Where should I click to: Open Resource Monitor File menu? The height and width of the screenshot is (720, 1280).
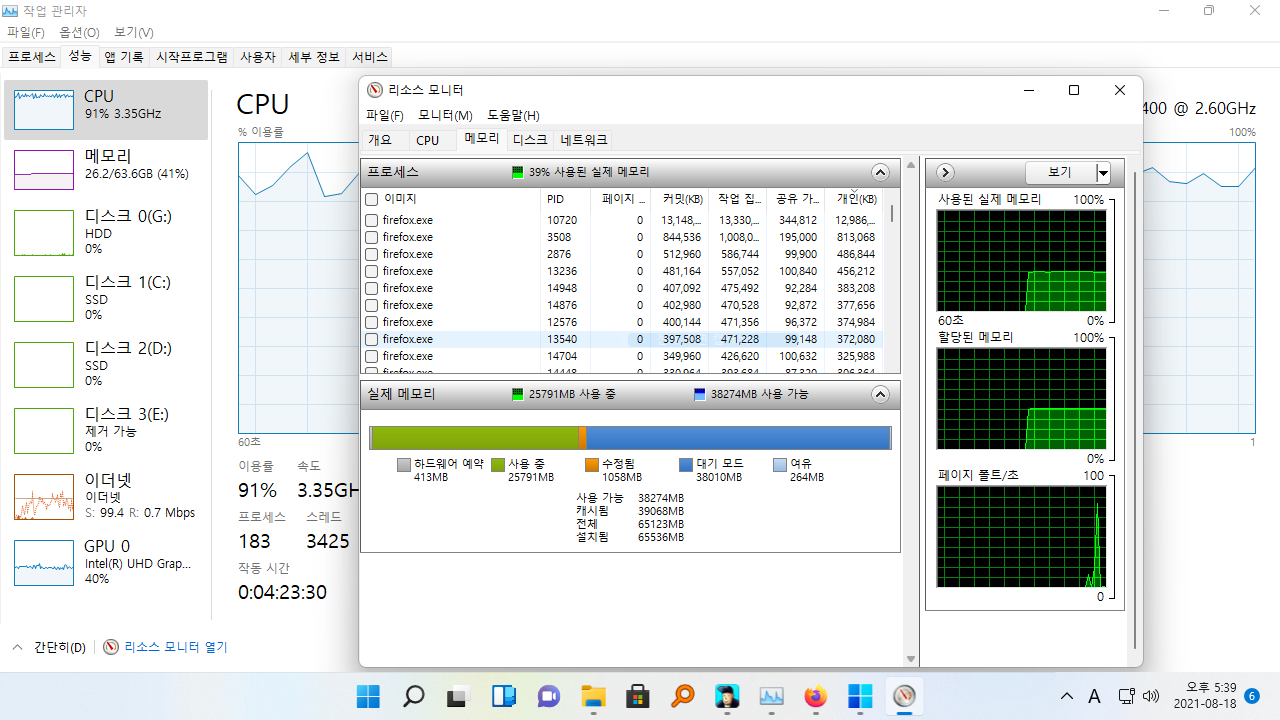(x=385, y=115)
